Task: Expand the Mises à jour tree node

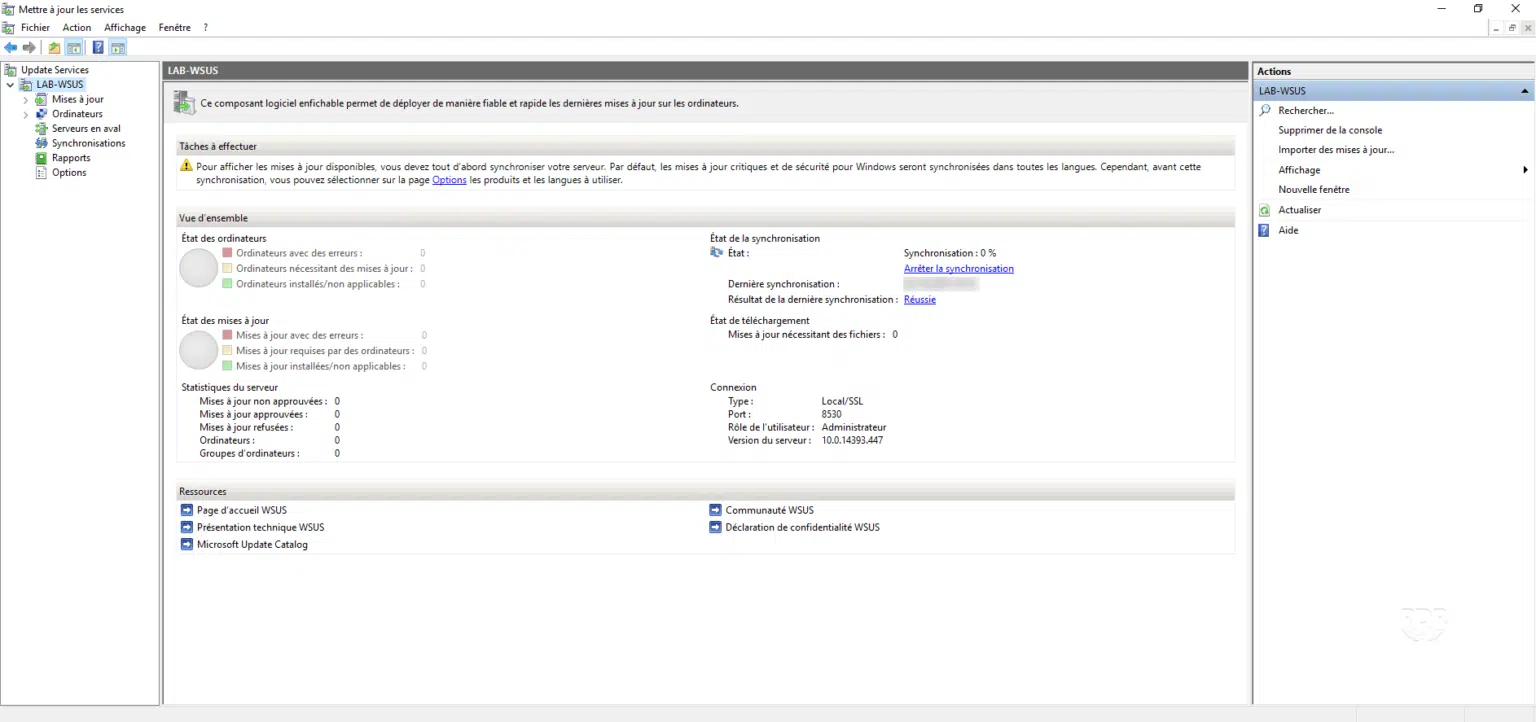Action: 26,100
